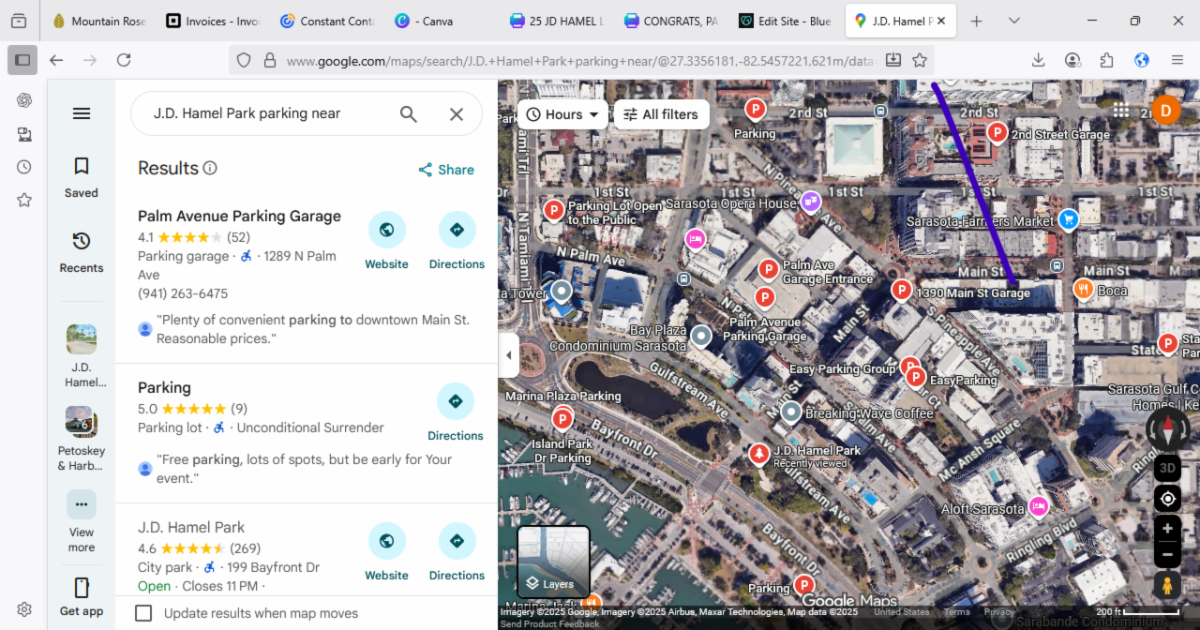Open the browser extensions icon
The width and height of the screenshot is (1200, 630).
tap(1107, 60)
